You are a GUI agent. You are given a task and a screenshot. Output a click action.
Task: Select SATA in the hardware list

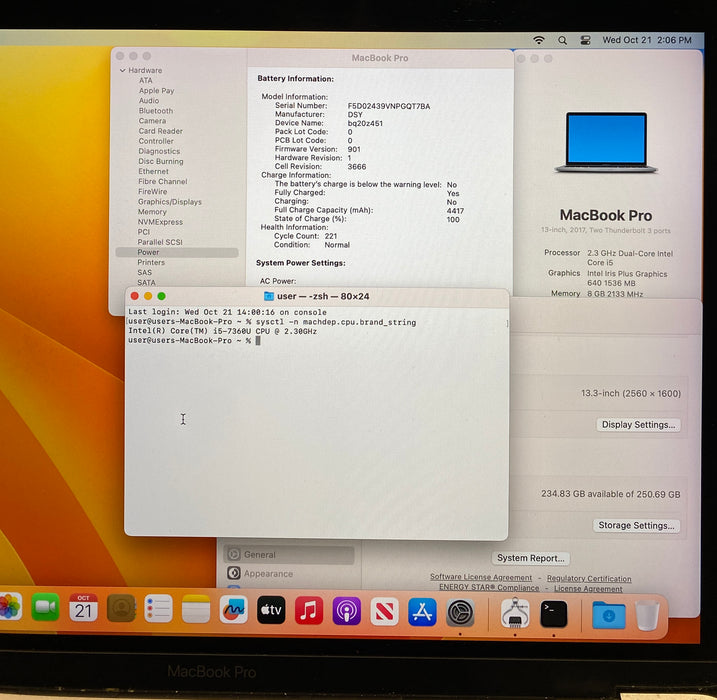[146, 283]
